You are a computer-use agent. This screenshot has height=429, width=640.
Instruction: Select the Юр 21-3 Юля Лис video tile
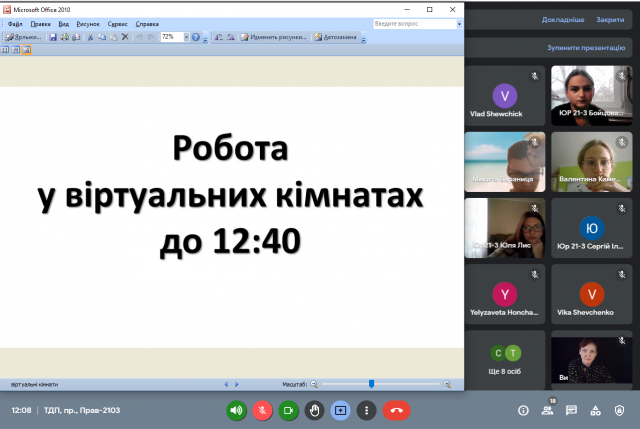[505, 228]
